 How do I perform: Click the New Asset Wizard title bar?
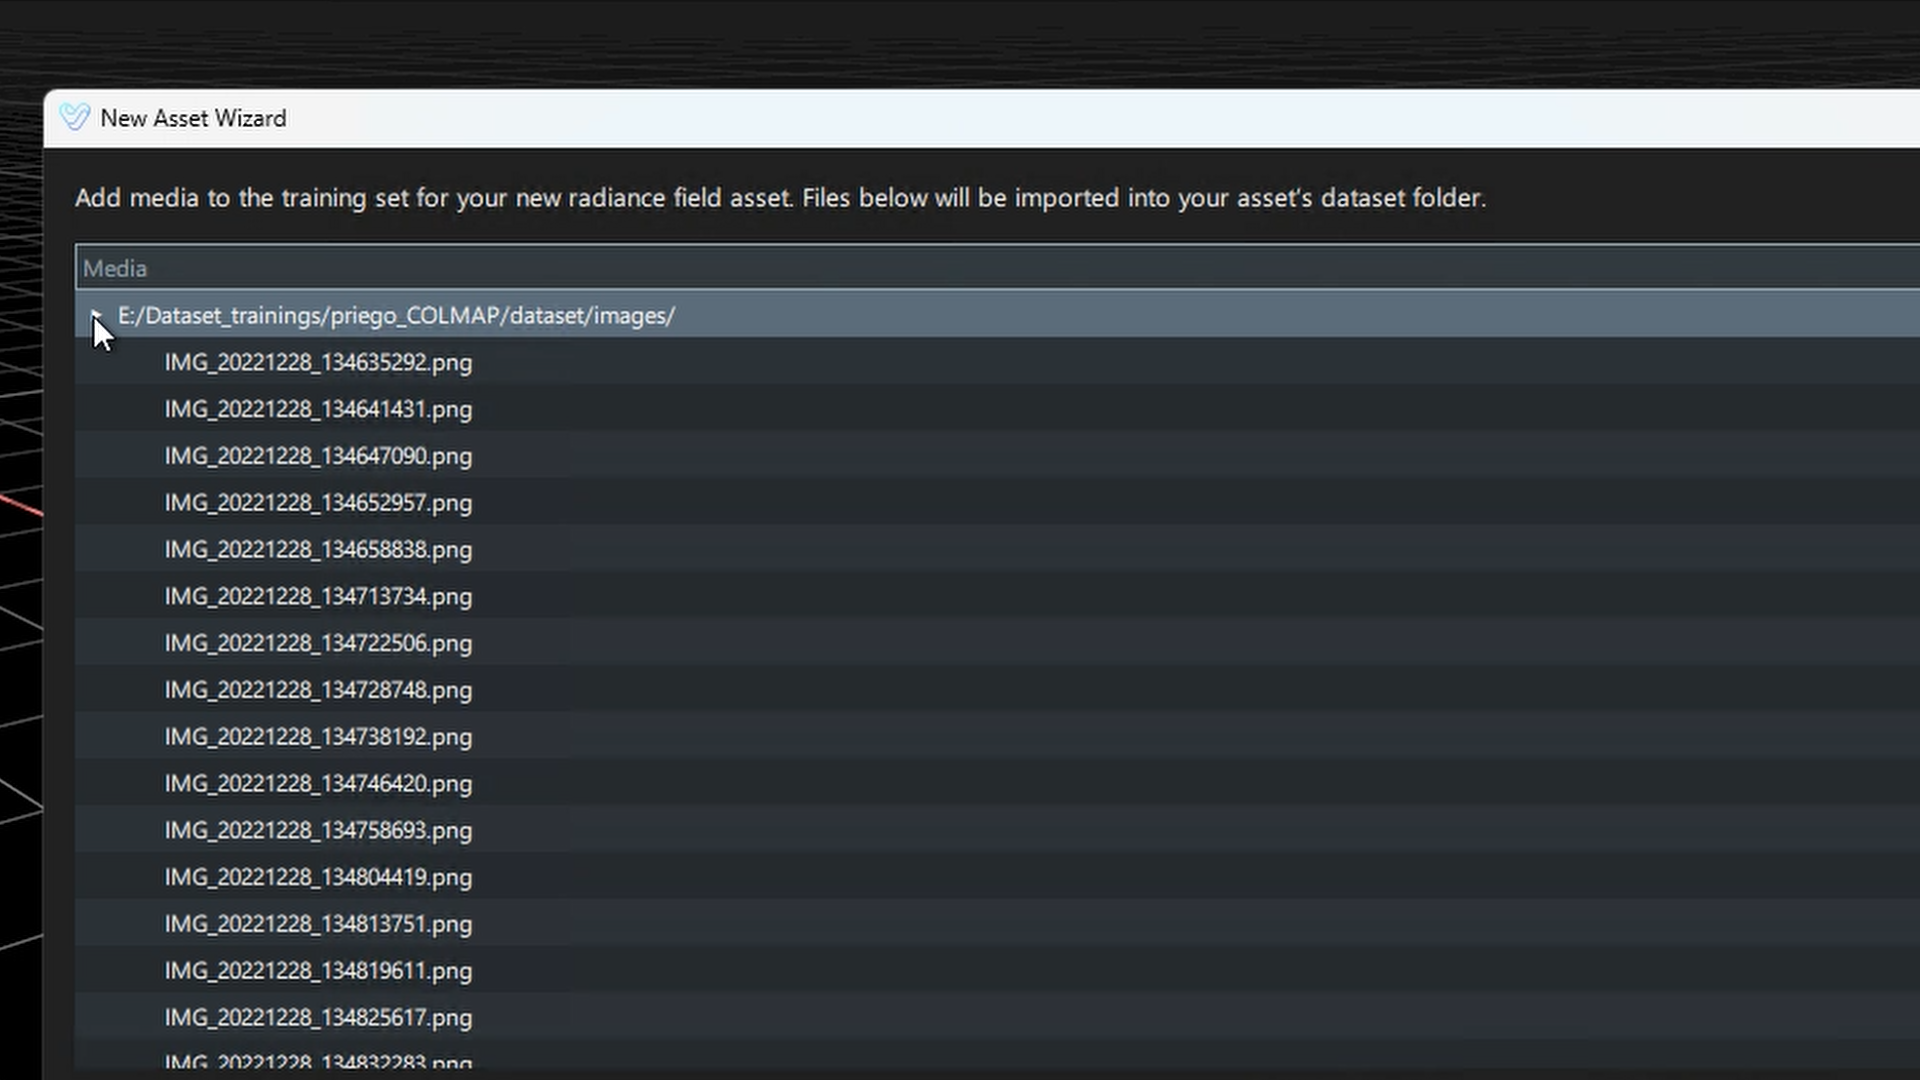pos(981,118)
